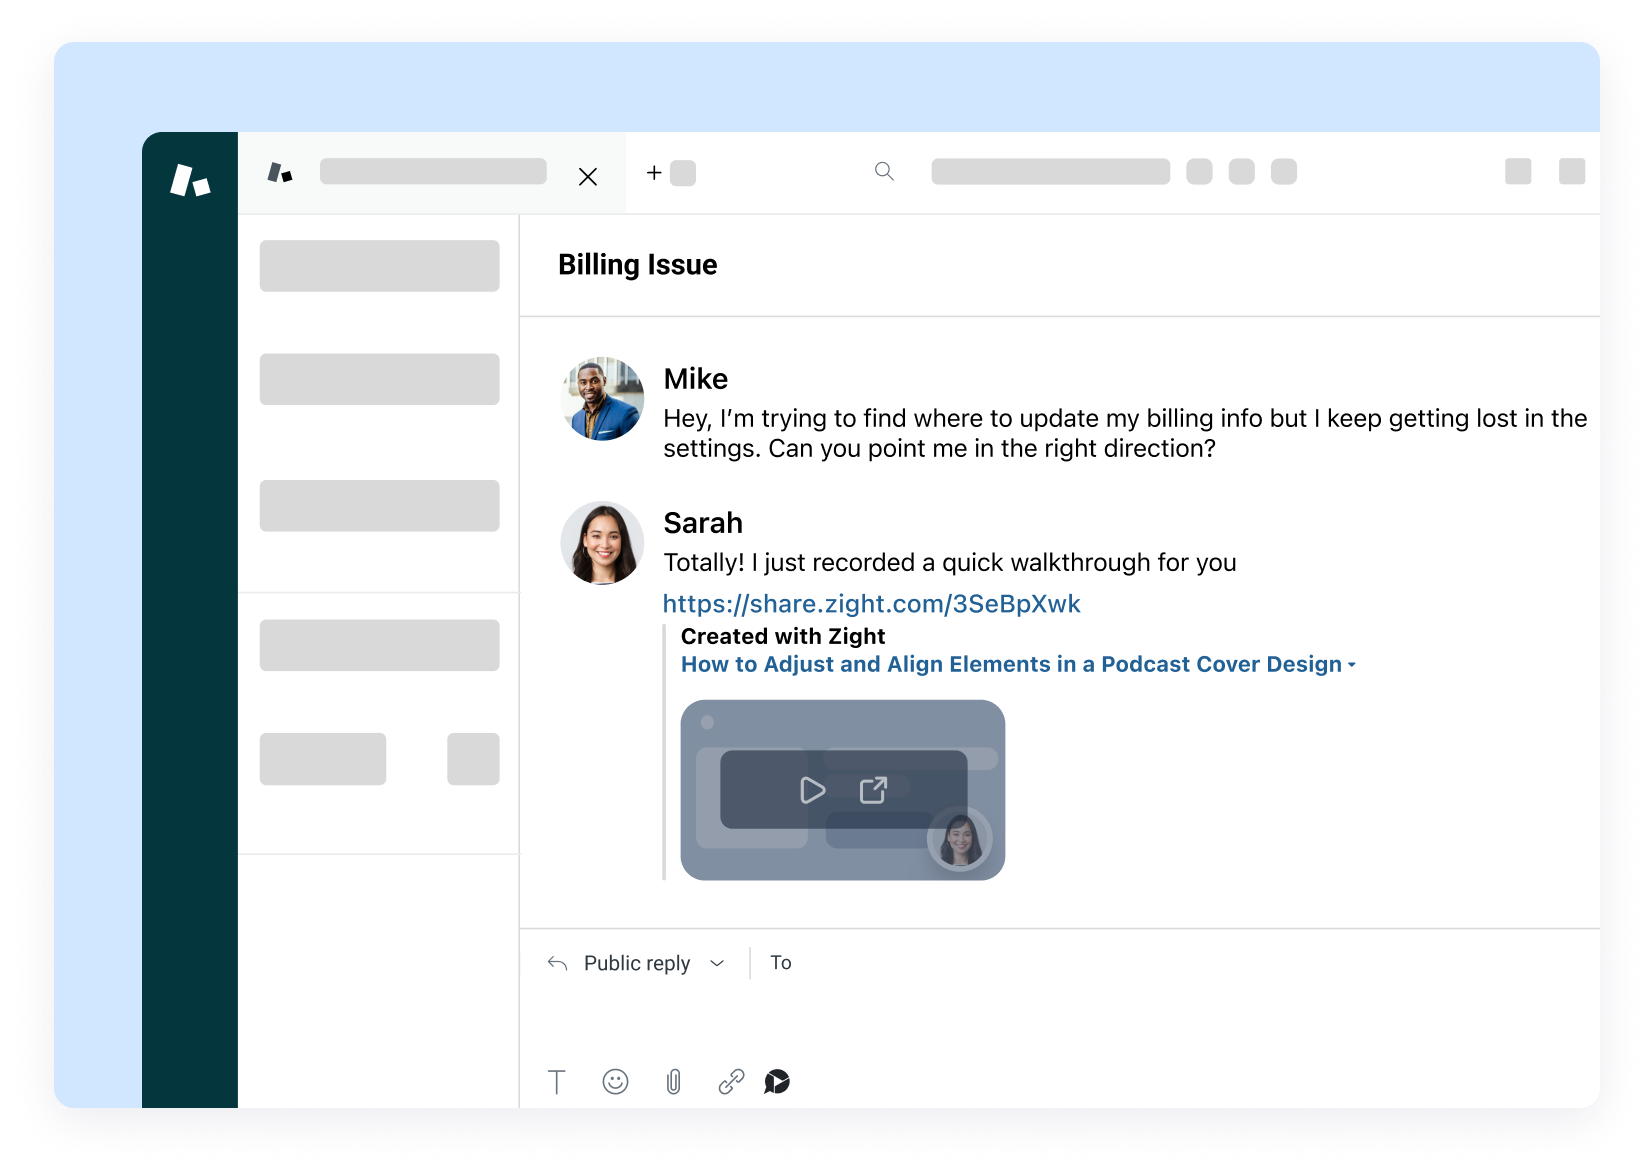
Task: Click the Zight icon in reply toolbar
Action: click(x=777, y=1081)
